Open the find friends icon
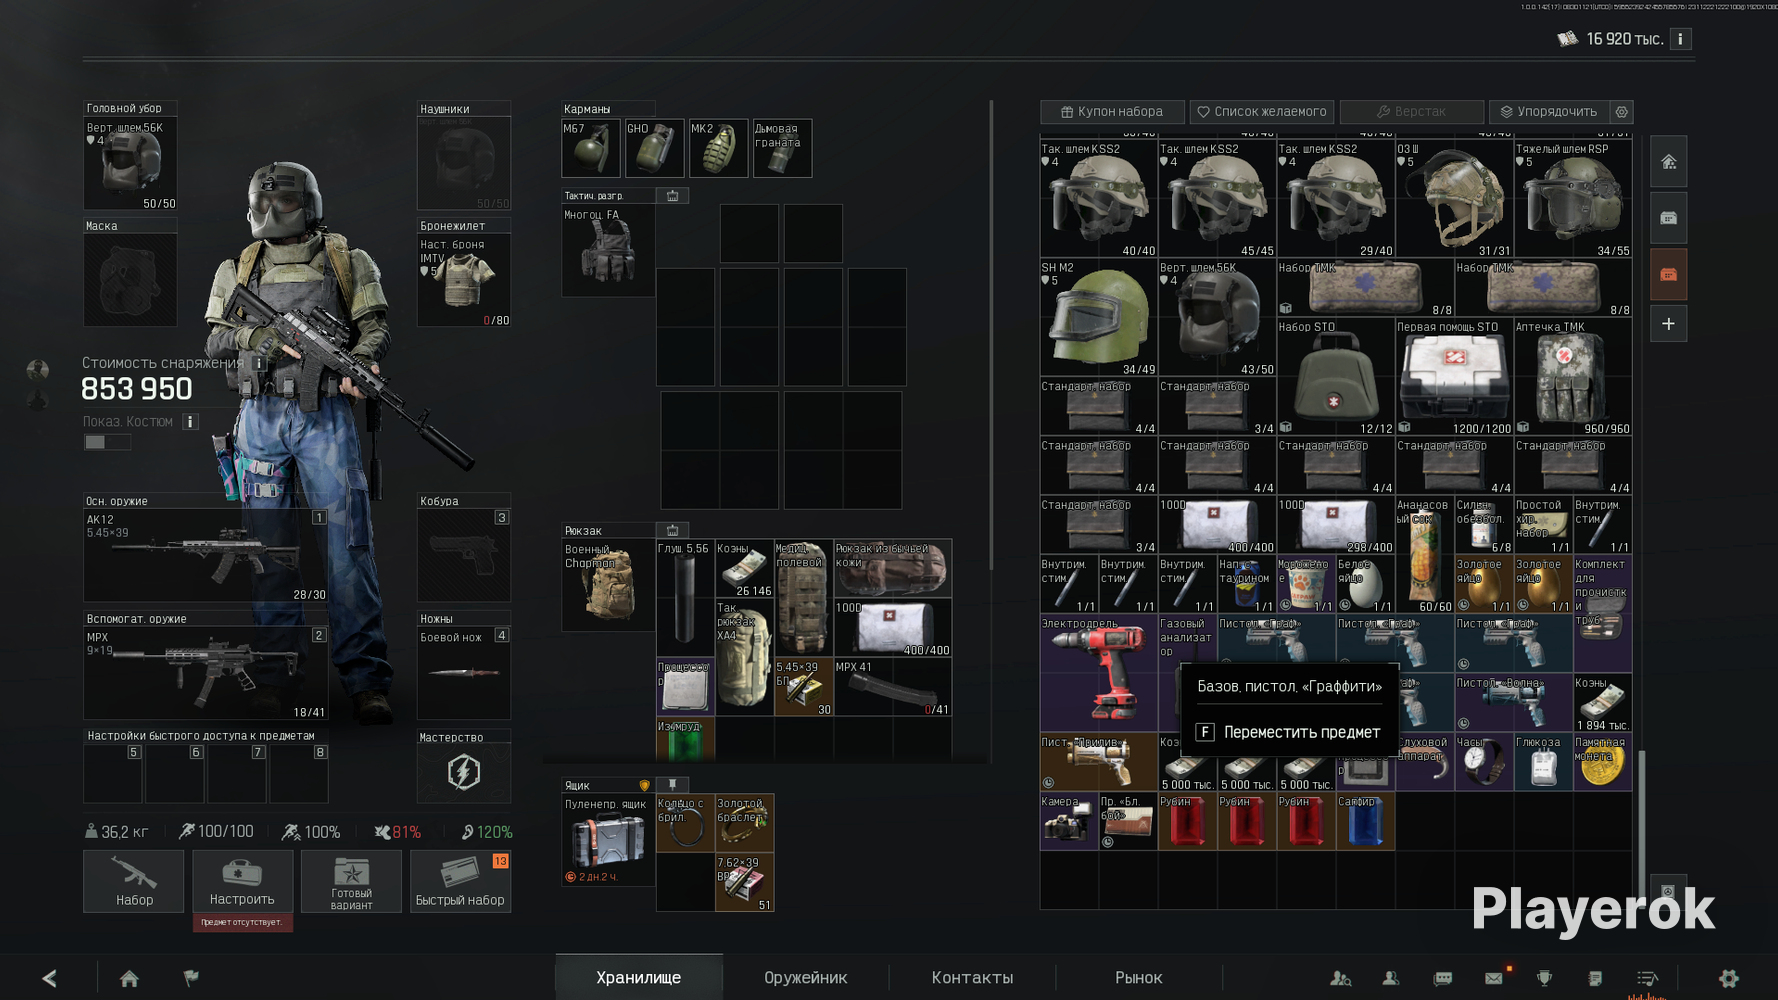This screenshot has height=1000, width=1778. pos(1341,978)
